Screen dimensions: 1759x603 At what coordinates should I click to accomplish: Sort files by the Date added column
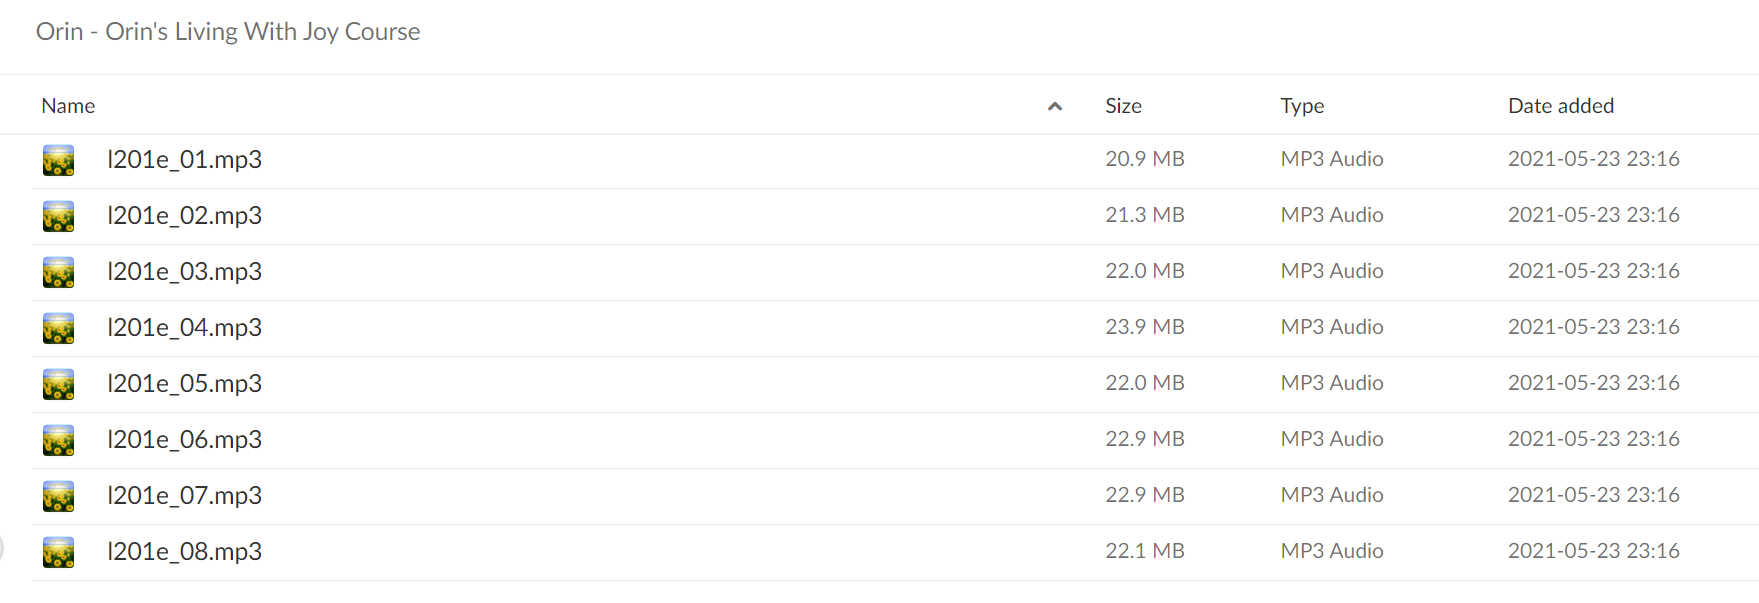1561,106
